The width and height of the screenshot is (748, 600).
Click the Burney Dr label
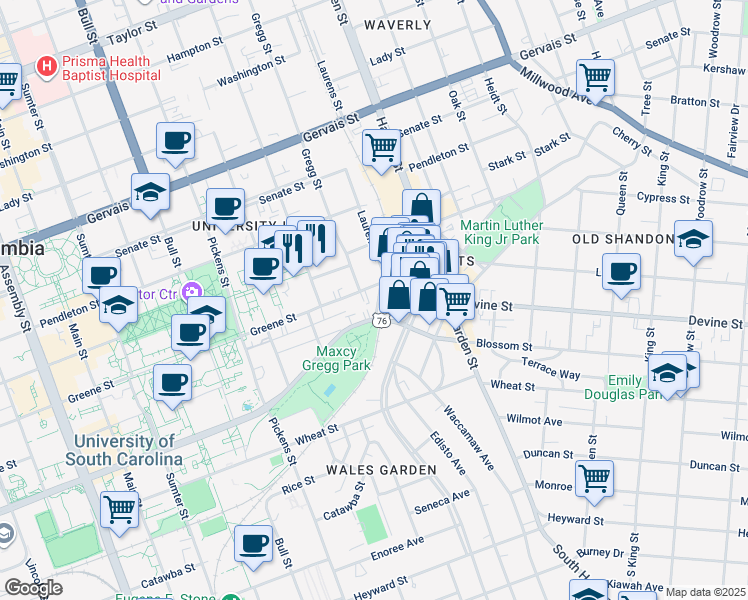(x=600, y=552)
